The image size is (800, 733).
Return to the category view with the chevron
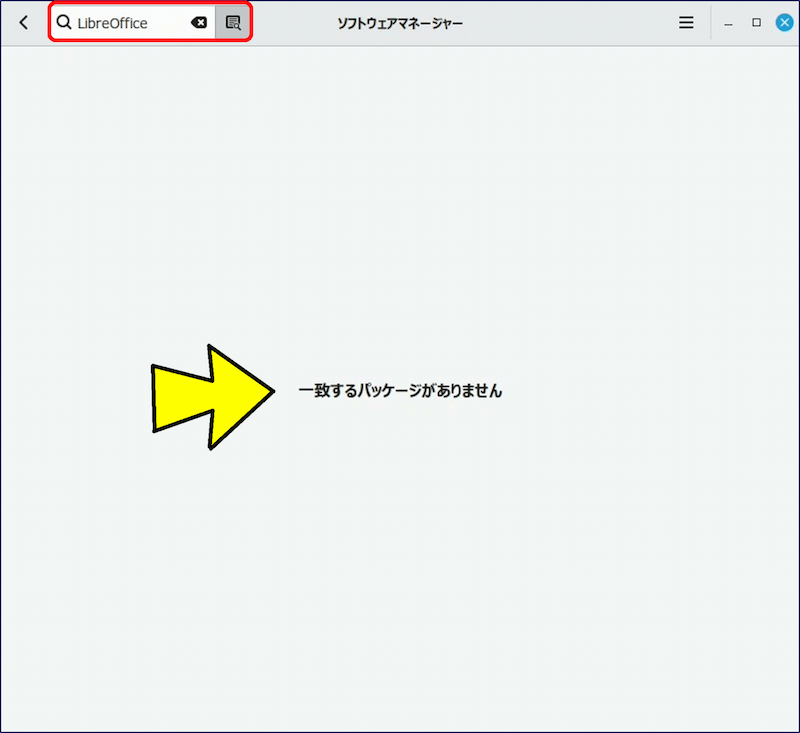click(23, 22)
